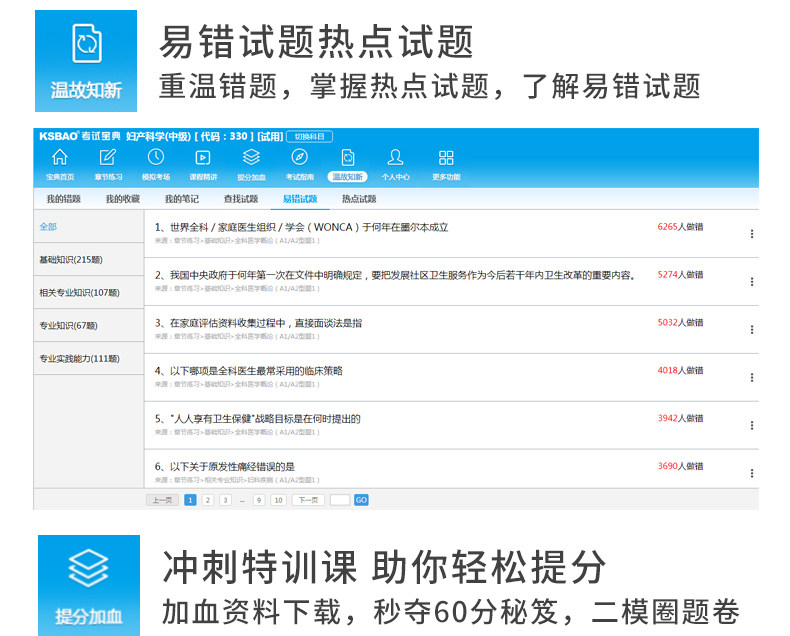This screenshot has height=636, width=790.
Task: Click 妇产科学(中级) subject title
Action: pos(158,136)
